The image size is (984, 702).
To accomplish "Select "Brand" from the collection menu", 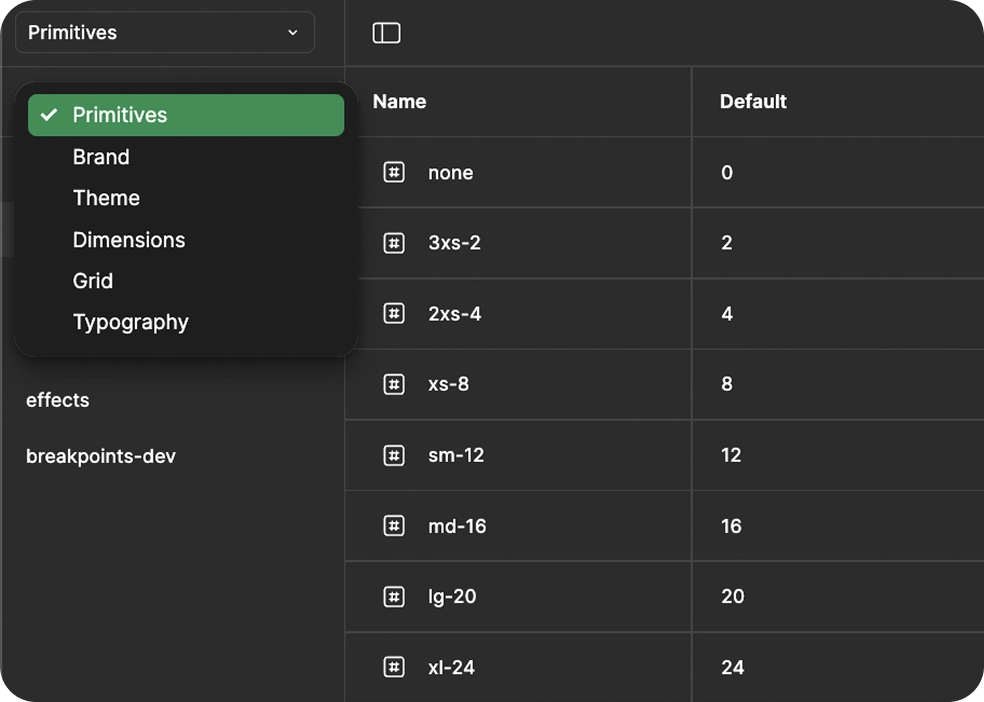I will [100, 156].
